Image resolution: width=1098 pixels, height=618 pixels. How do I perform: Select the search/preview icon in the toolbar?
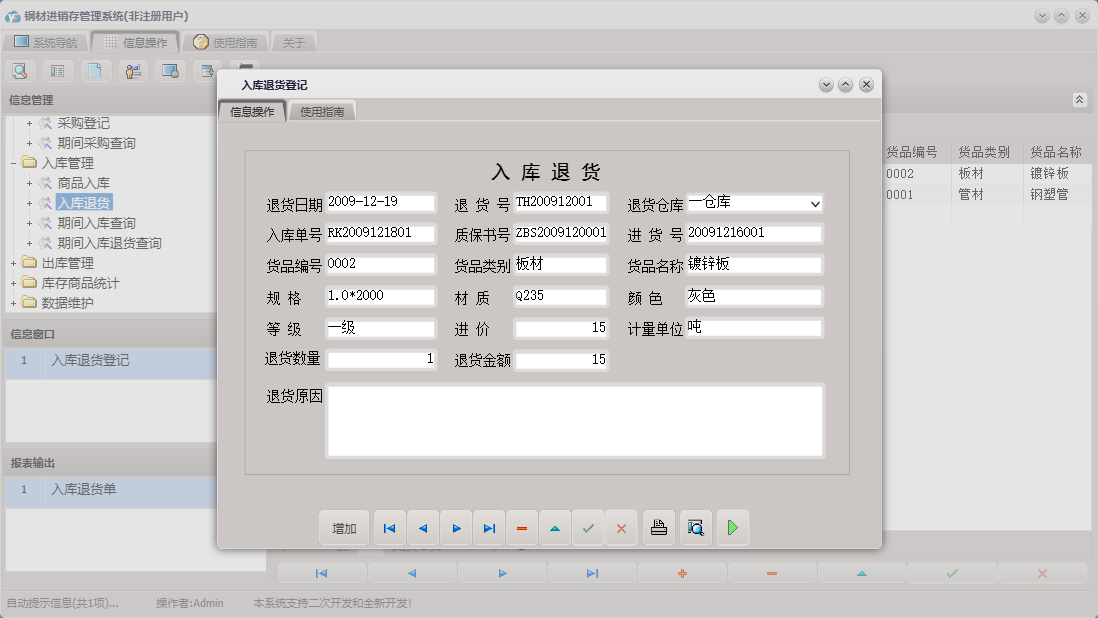tap(20, 71)
